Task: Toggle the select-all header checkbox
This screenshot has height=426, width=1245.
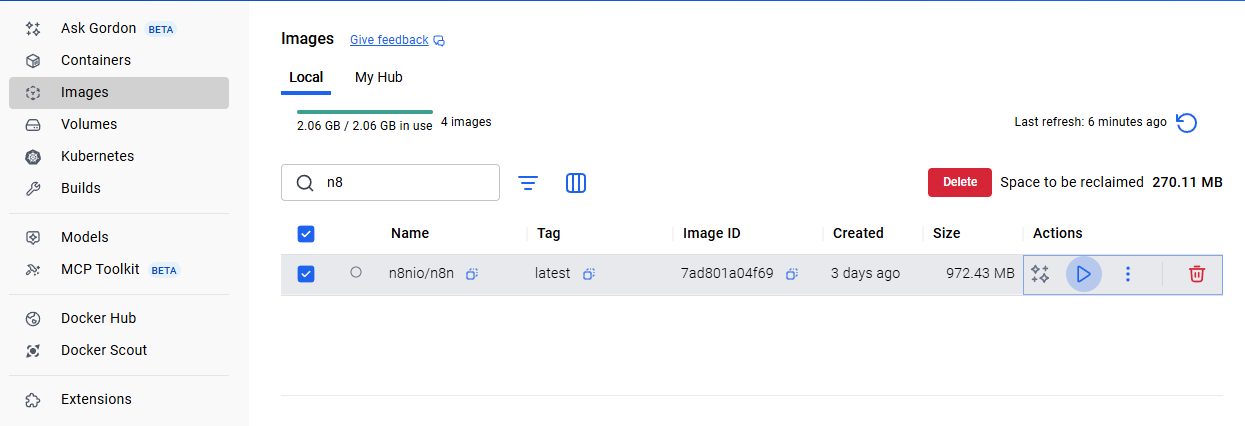Action: [306, 234]
